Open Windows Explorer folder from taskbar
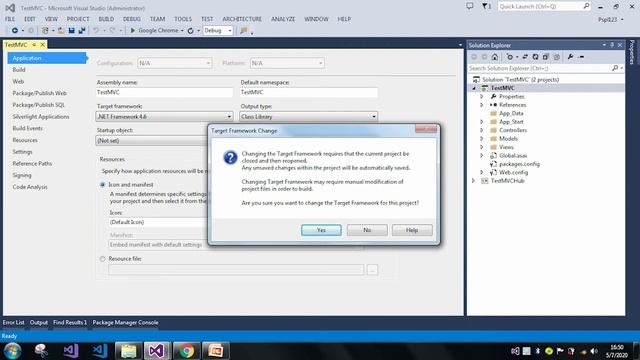This screenshot has height=360, width=640. [x=128, y=351]
